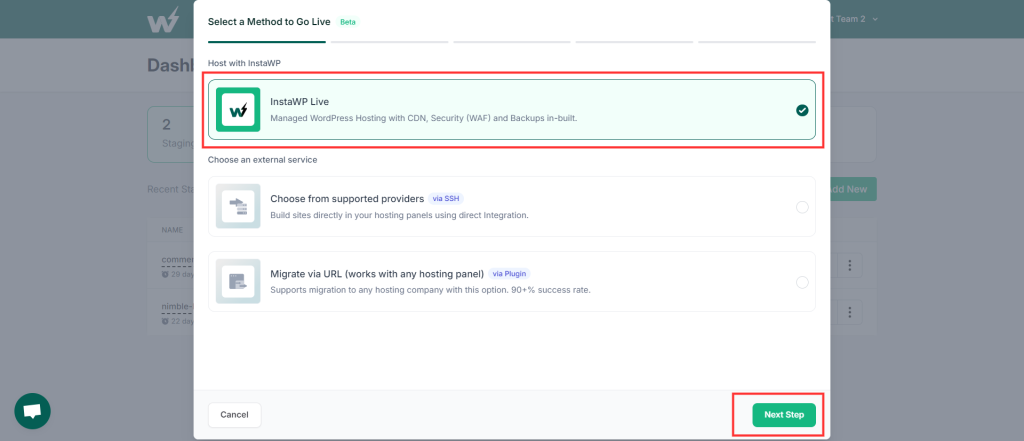The height and width of the screenshot is (441, 1024).
Task: Click 'Managed WordPress Hosting' description text
Action: 424,119
